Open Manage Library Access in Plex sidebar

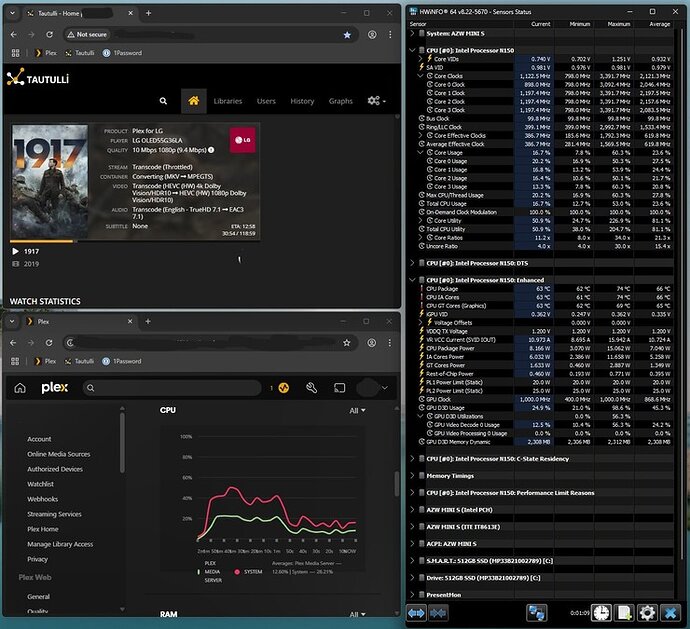(60, 544)
